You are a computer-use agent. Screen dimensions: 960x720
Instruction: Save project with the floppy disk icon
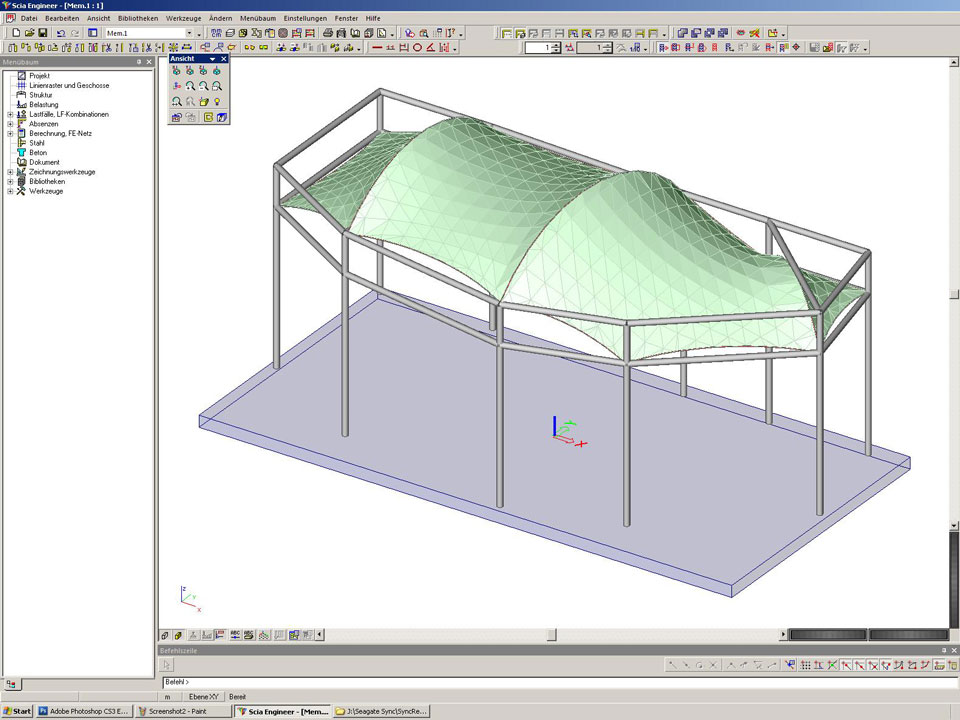42,33
